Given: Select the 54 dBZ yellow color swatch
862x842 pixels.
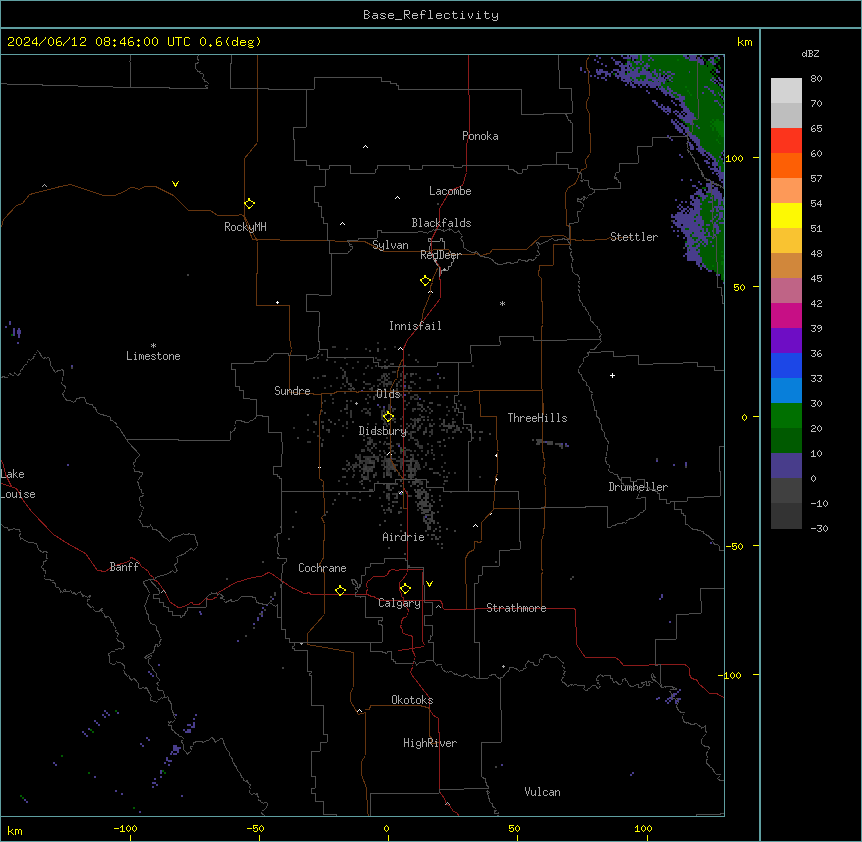Looking at the screenshot, I should [x=786, y=215].
